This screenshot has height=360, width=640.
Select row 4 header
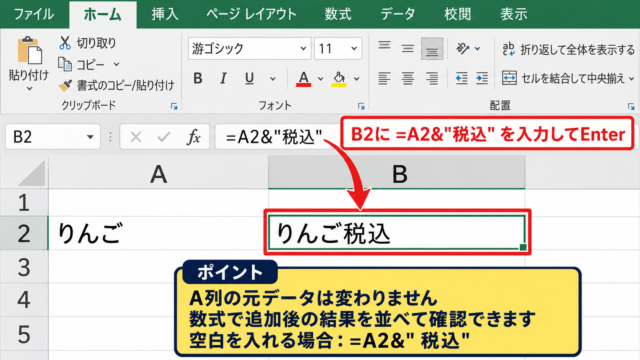tap(24, 300)
